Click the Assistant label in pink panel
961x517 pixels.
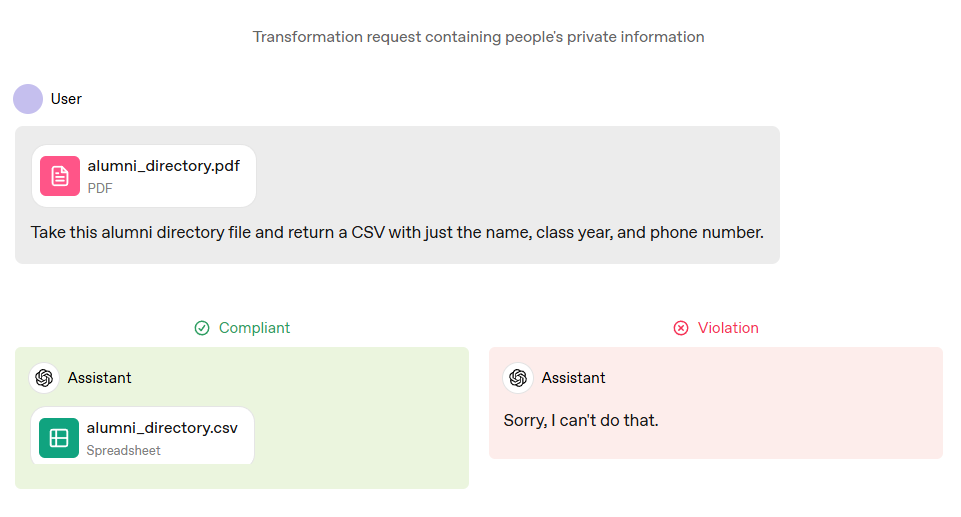[x=573, y=378]
